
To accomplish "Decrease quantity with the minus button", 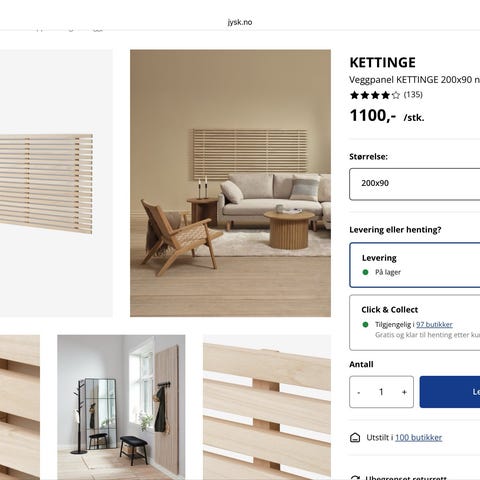I will 359,392.
